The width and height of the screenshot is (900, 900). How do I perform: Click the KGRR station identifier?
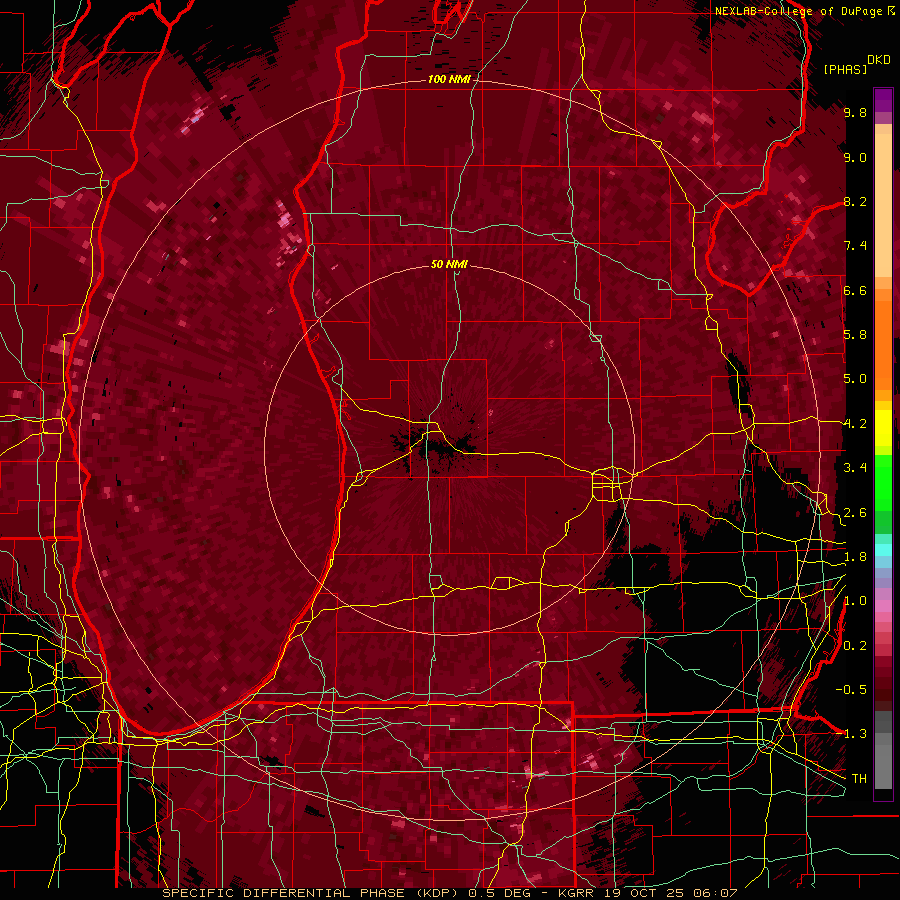[x=576, y=893]
